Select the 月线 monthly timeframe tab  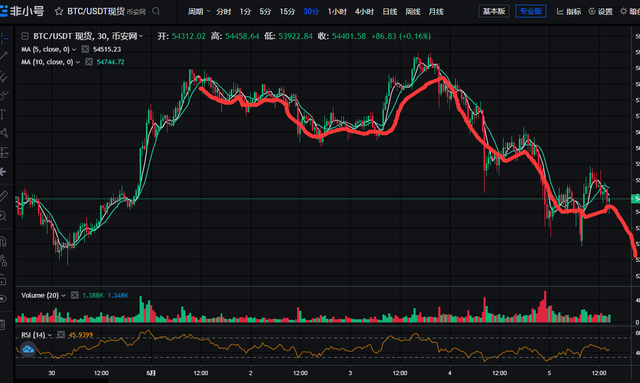tap(436, 11)
